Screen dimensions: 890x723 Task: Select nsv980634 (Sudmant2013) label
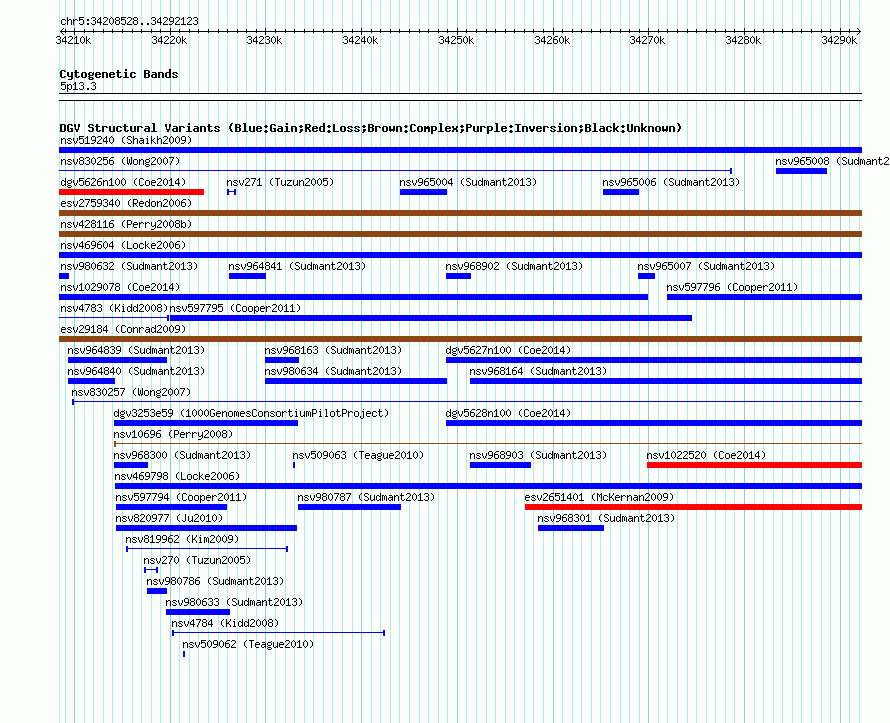pos(333,371)
